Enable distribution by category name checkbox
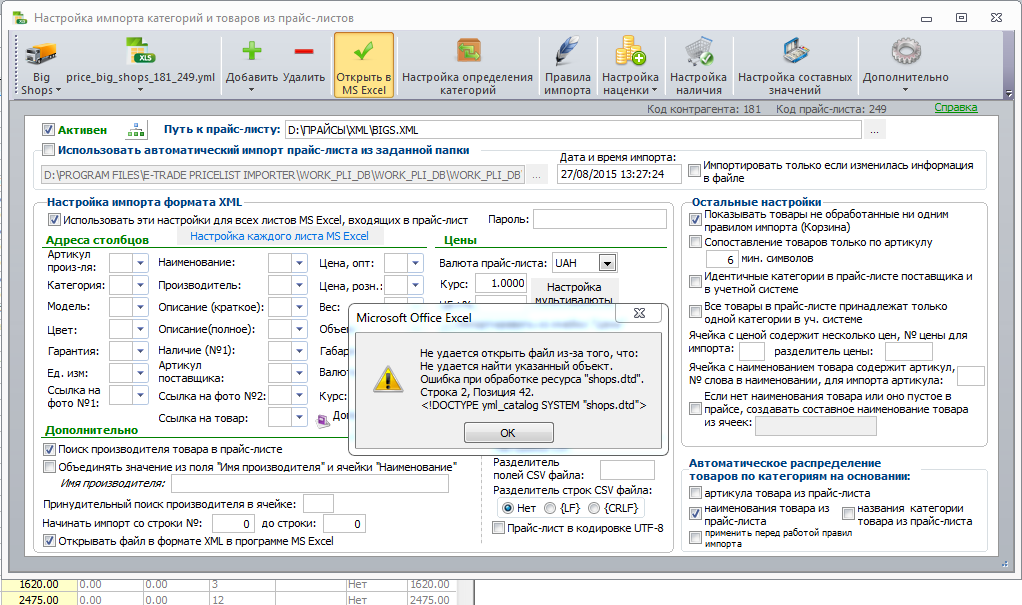 pyautogui.click(x=848, y=514)
